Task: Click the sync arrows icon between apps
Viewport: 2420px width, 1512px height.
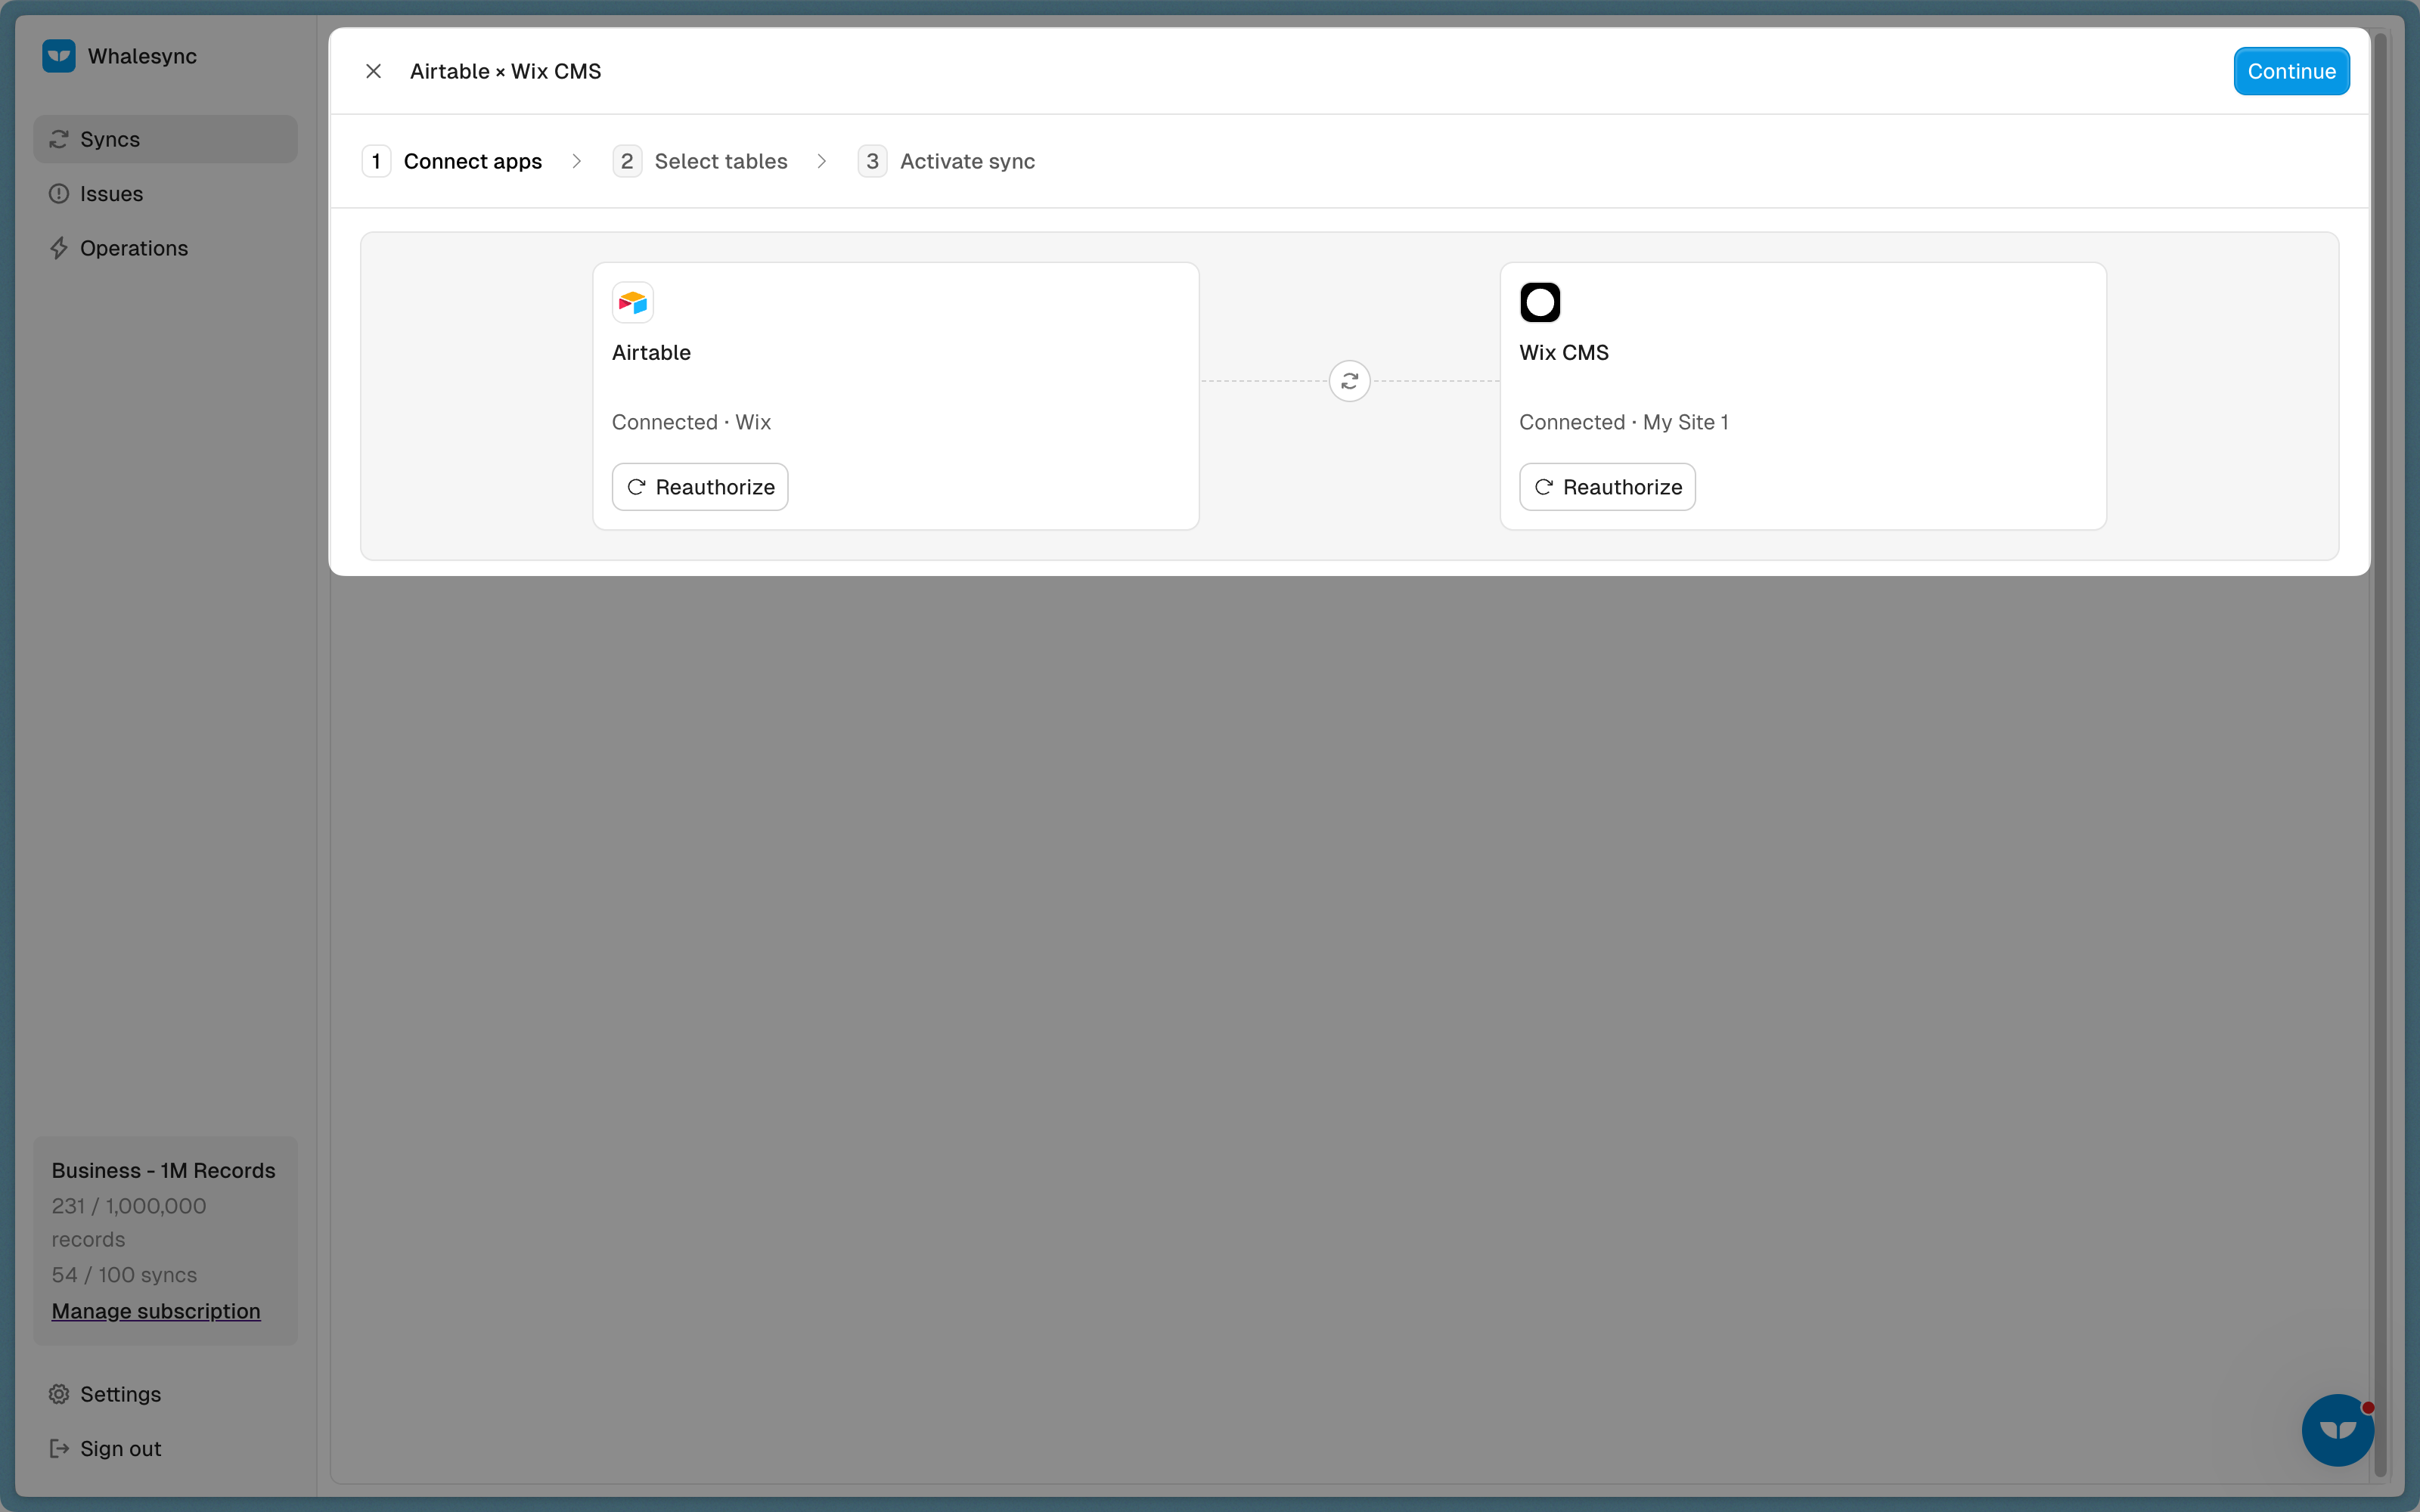Action: click(1350, 381)
